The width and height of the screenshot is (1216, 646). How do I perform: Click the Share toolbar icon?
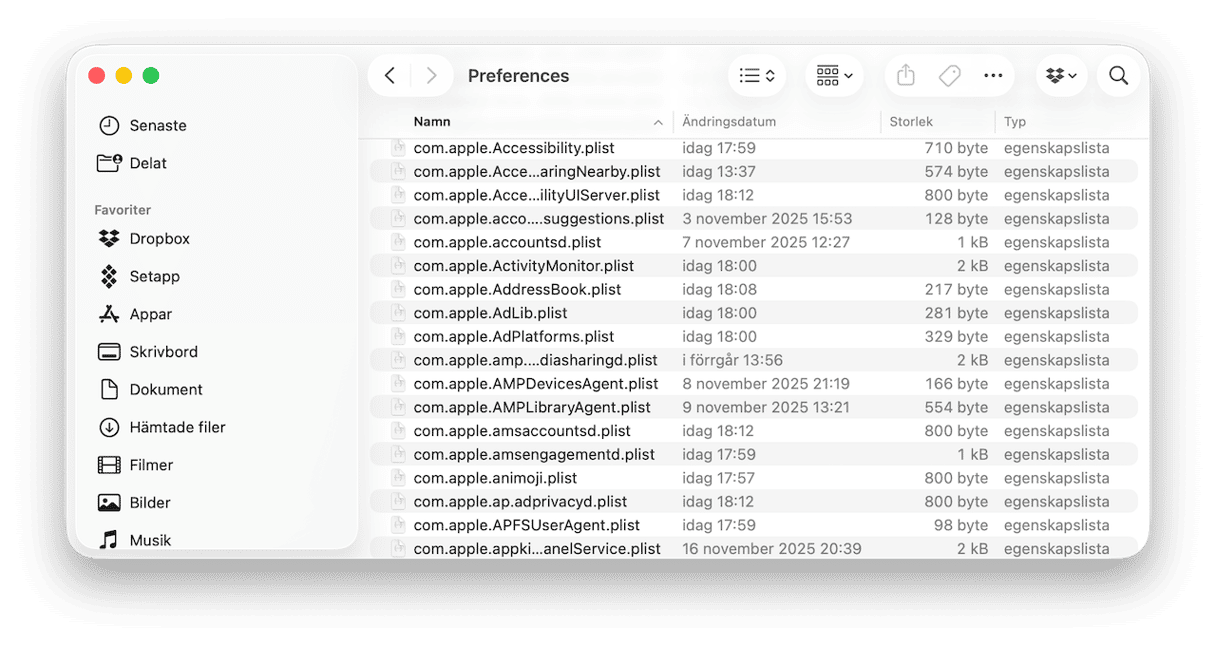pos(906,76)
